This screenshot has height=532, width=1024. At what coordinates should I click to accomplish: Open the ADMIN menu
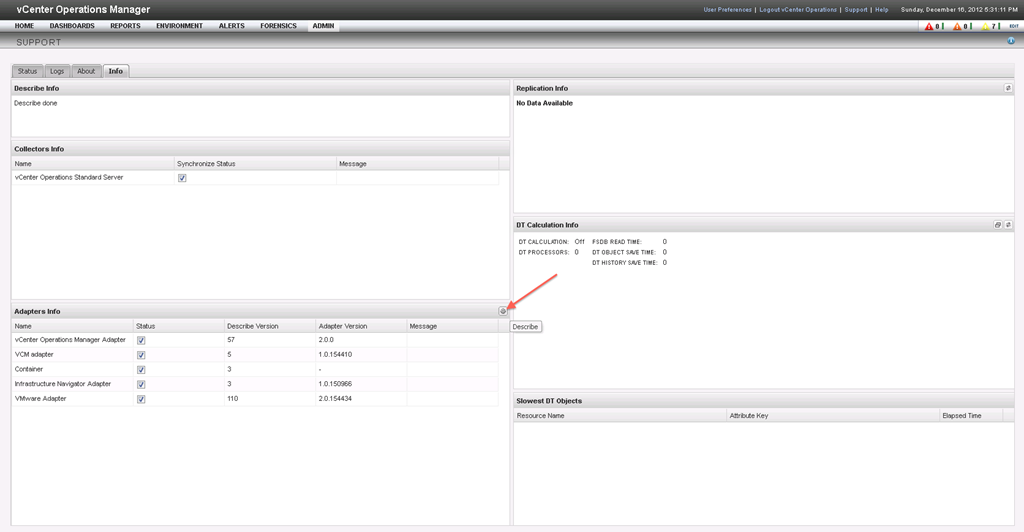(x=323, y=26)
